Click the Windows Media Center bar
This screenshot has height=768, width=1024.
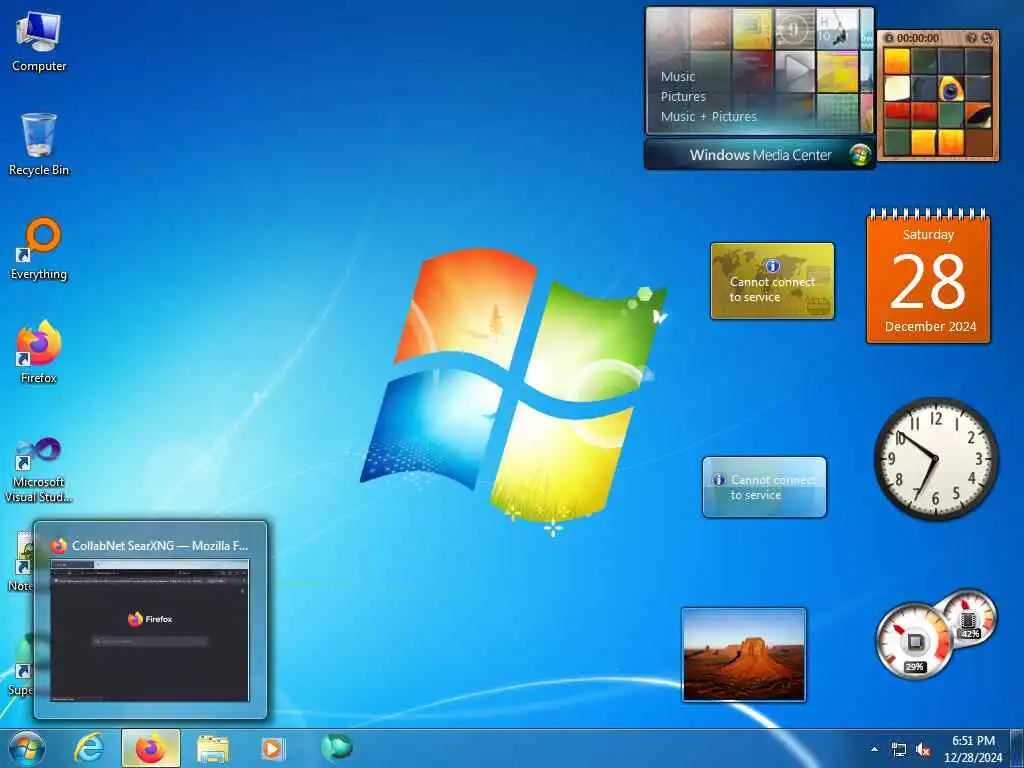pos(760,155)
